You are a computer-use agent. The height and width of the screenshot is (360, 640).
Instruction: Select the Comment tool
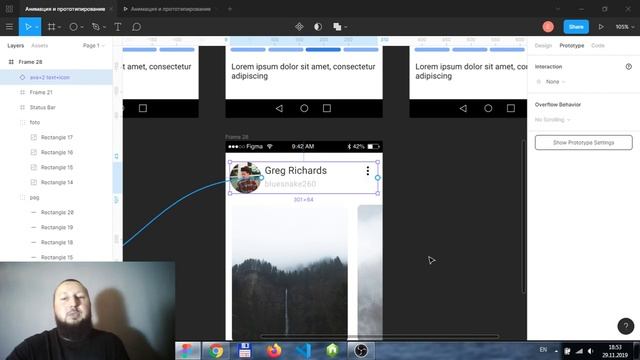136,27
